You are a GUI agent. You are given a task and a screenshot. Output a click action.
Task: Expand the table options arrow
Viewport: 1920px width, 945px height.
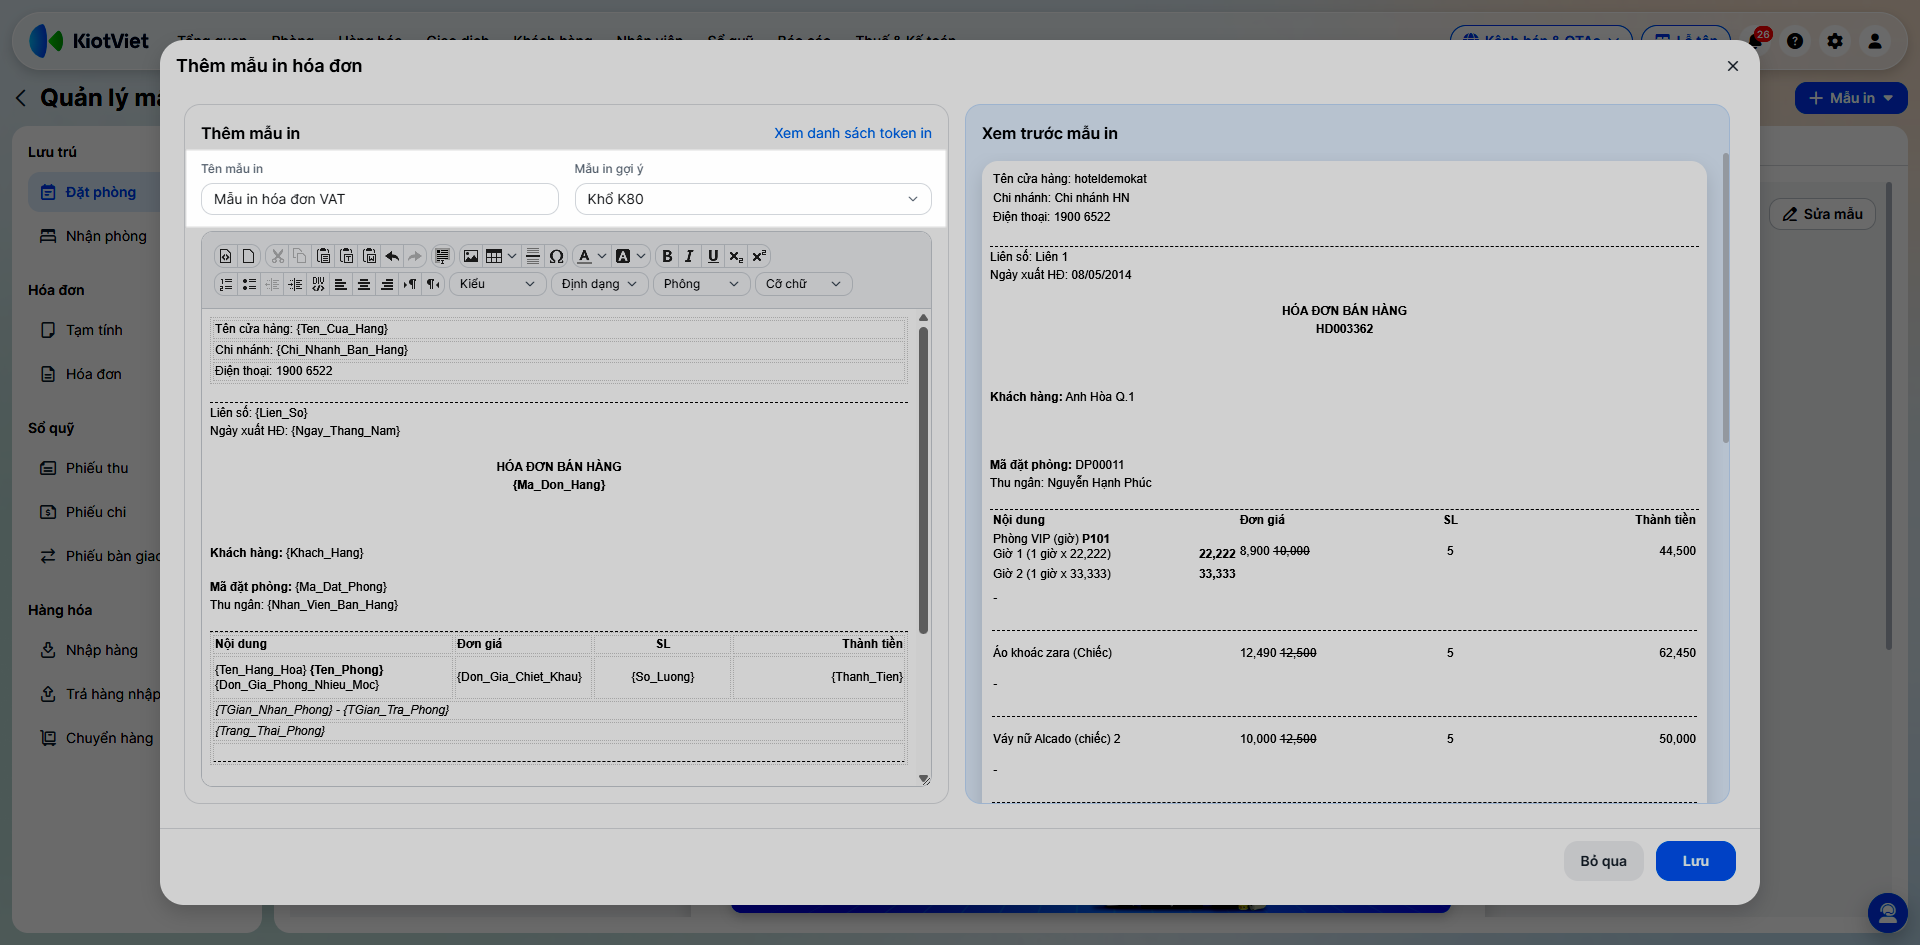point(512,256)
